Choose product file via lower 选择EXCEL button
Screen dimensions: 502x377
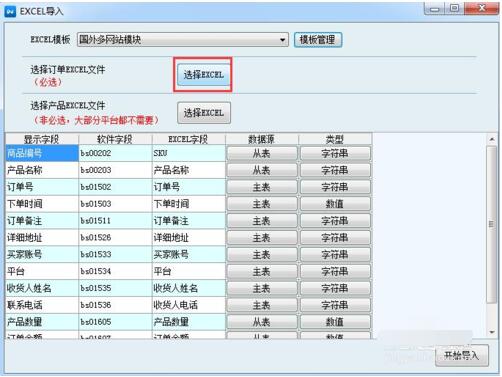[204, 113]
